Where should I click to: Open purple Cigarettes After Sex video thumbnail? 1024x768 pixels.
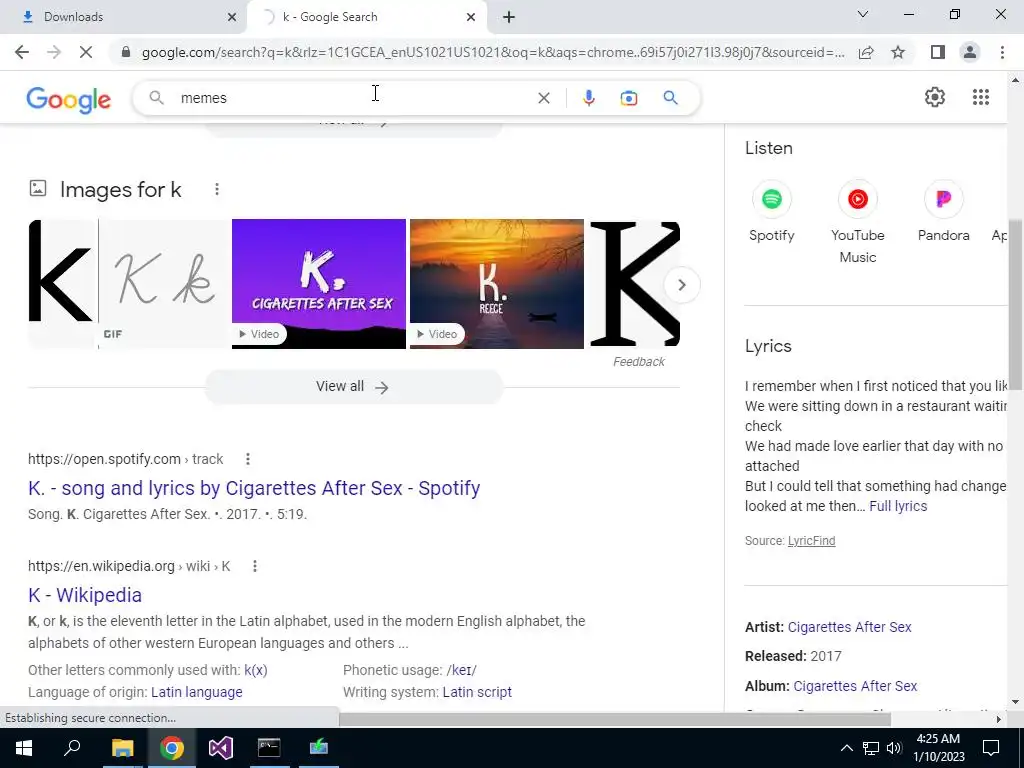pyautogui.click(x=319, y=284)
